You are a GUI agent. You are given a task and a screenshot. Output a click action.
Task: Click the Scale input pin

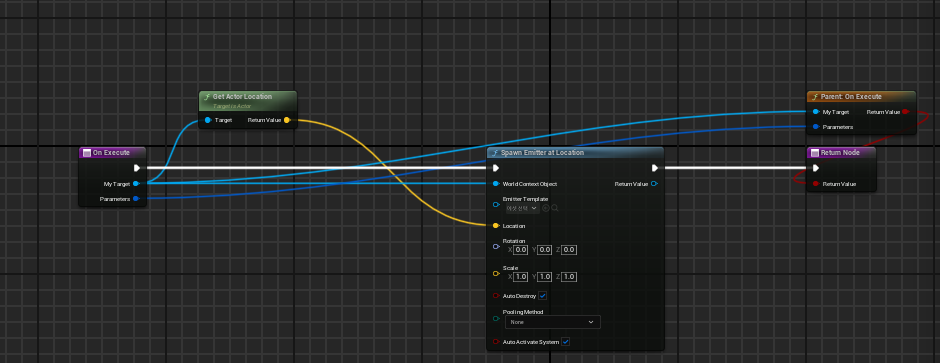point(496,274)
